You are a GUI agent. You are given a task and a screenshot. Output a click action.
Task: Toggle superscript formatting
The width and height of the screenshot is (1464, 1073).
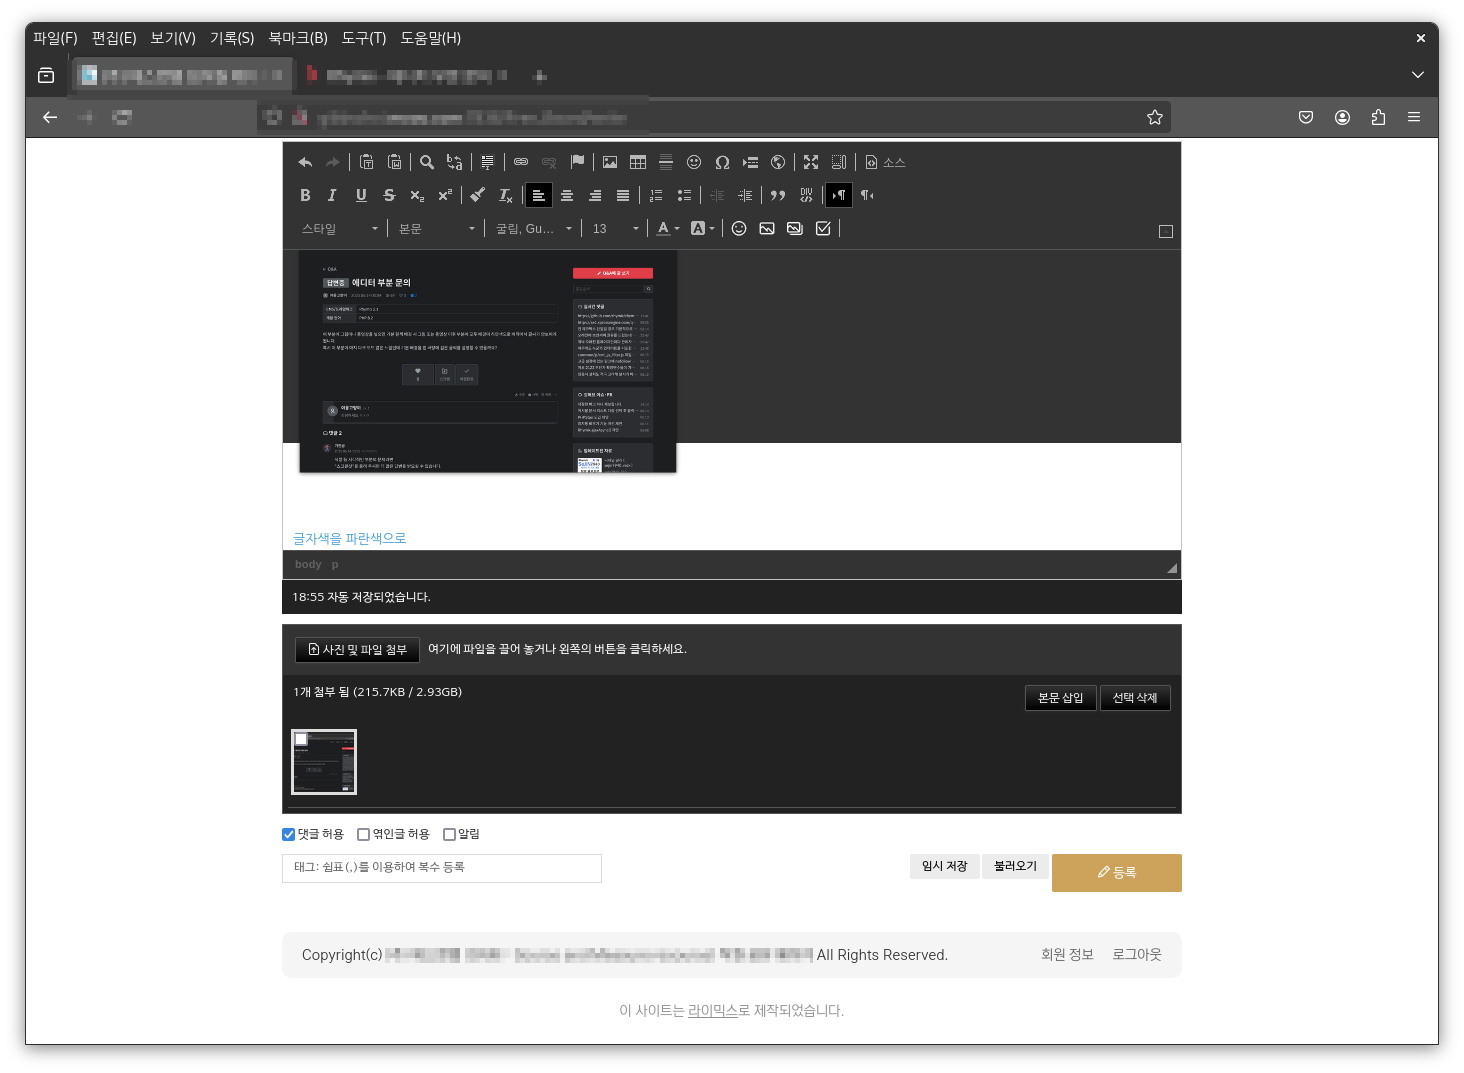tap(445, 195)
